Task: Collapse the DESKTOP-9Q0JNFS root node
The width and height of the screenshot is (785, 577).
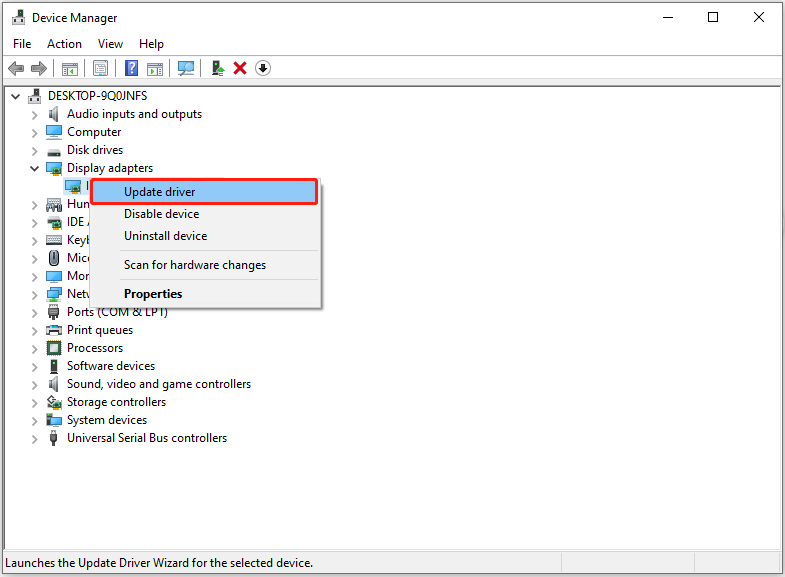Action: click(x=15, y=96)
